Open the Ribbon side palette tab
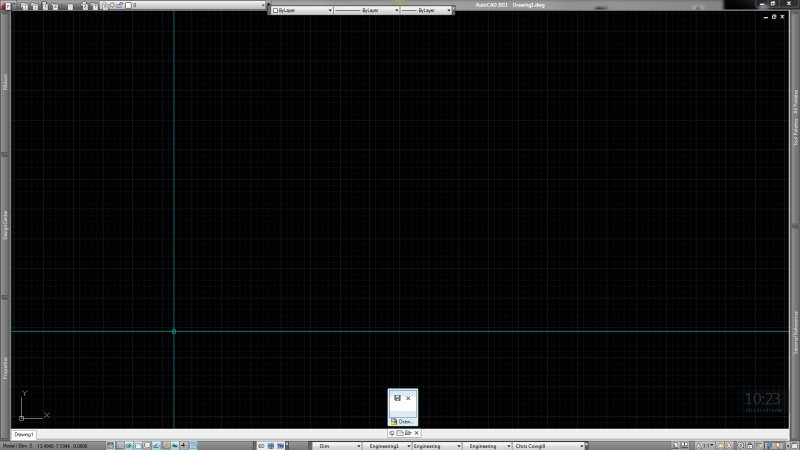800x450 pixels. [x=5, y=82]
